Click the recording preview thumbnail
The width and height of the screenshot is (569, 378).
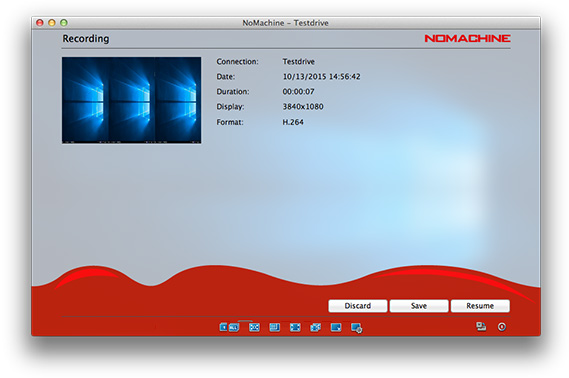pos(131,100)
